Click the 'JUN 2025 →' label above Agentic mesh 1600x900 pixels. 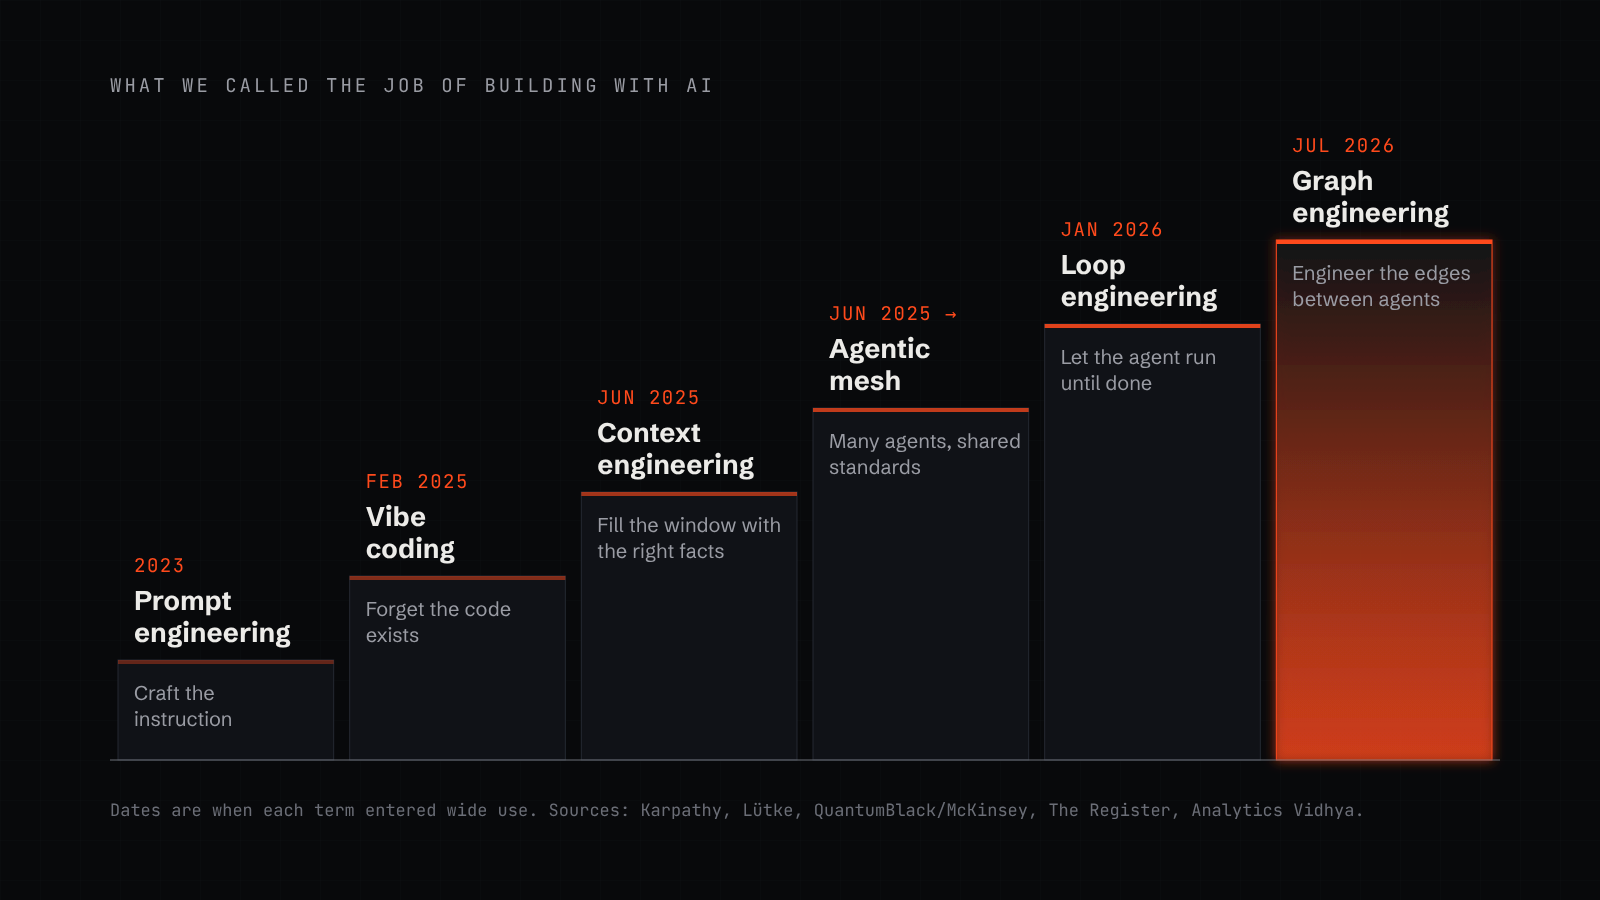(x=893, y=314)
